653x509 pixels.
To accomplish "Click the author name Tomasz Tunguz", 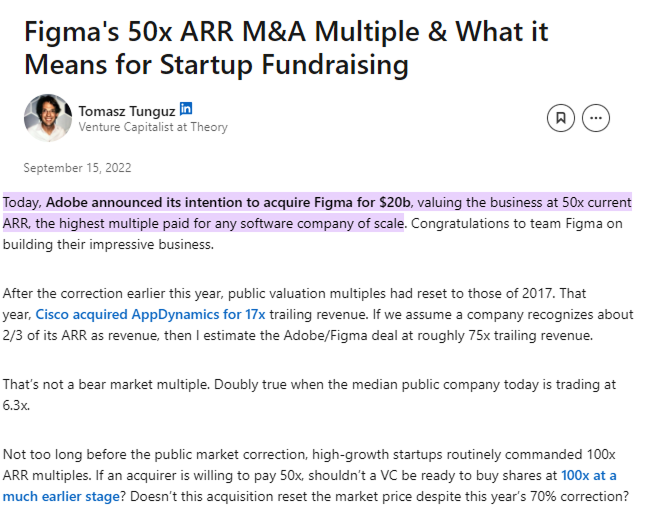I will coord(126,110).
